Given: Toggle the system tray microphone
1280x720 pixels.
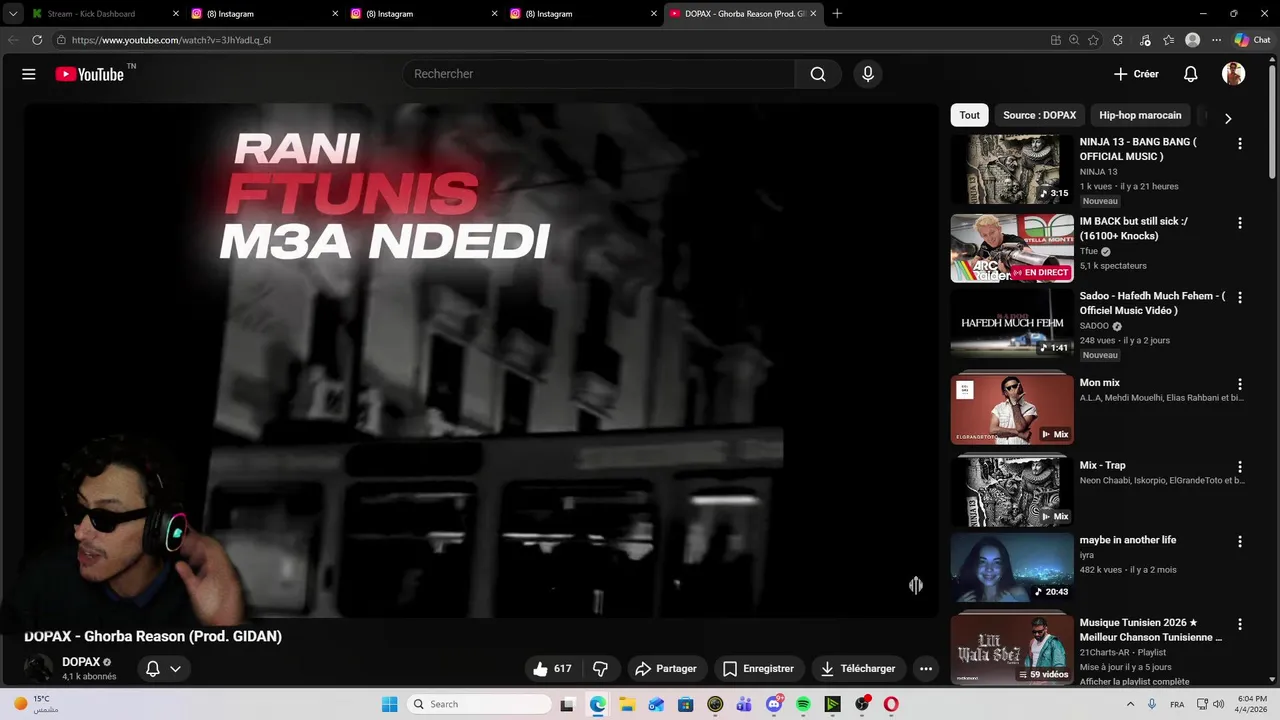Looking at the screenshot, I should pos(1152,704).
